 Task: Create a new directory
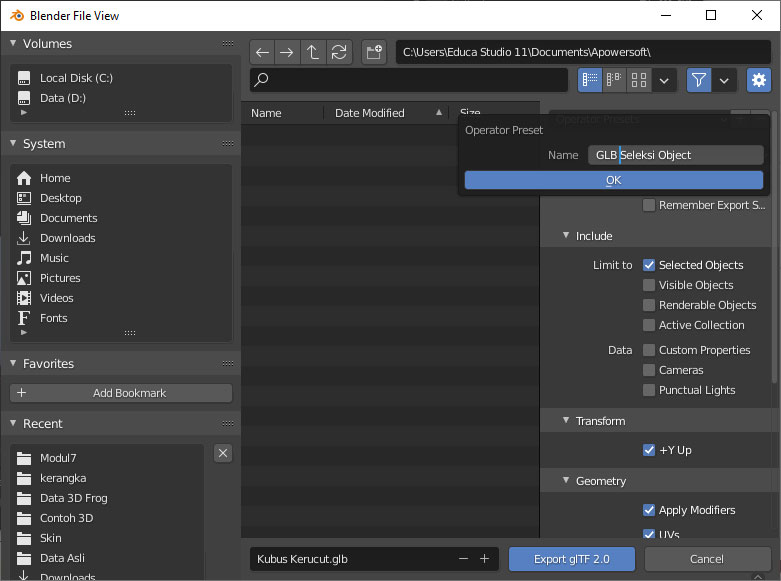coord(374,52)
